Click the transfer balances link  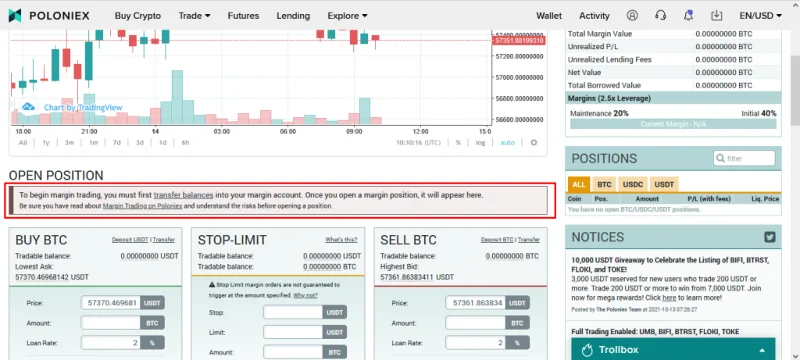(x=183, y=195)
